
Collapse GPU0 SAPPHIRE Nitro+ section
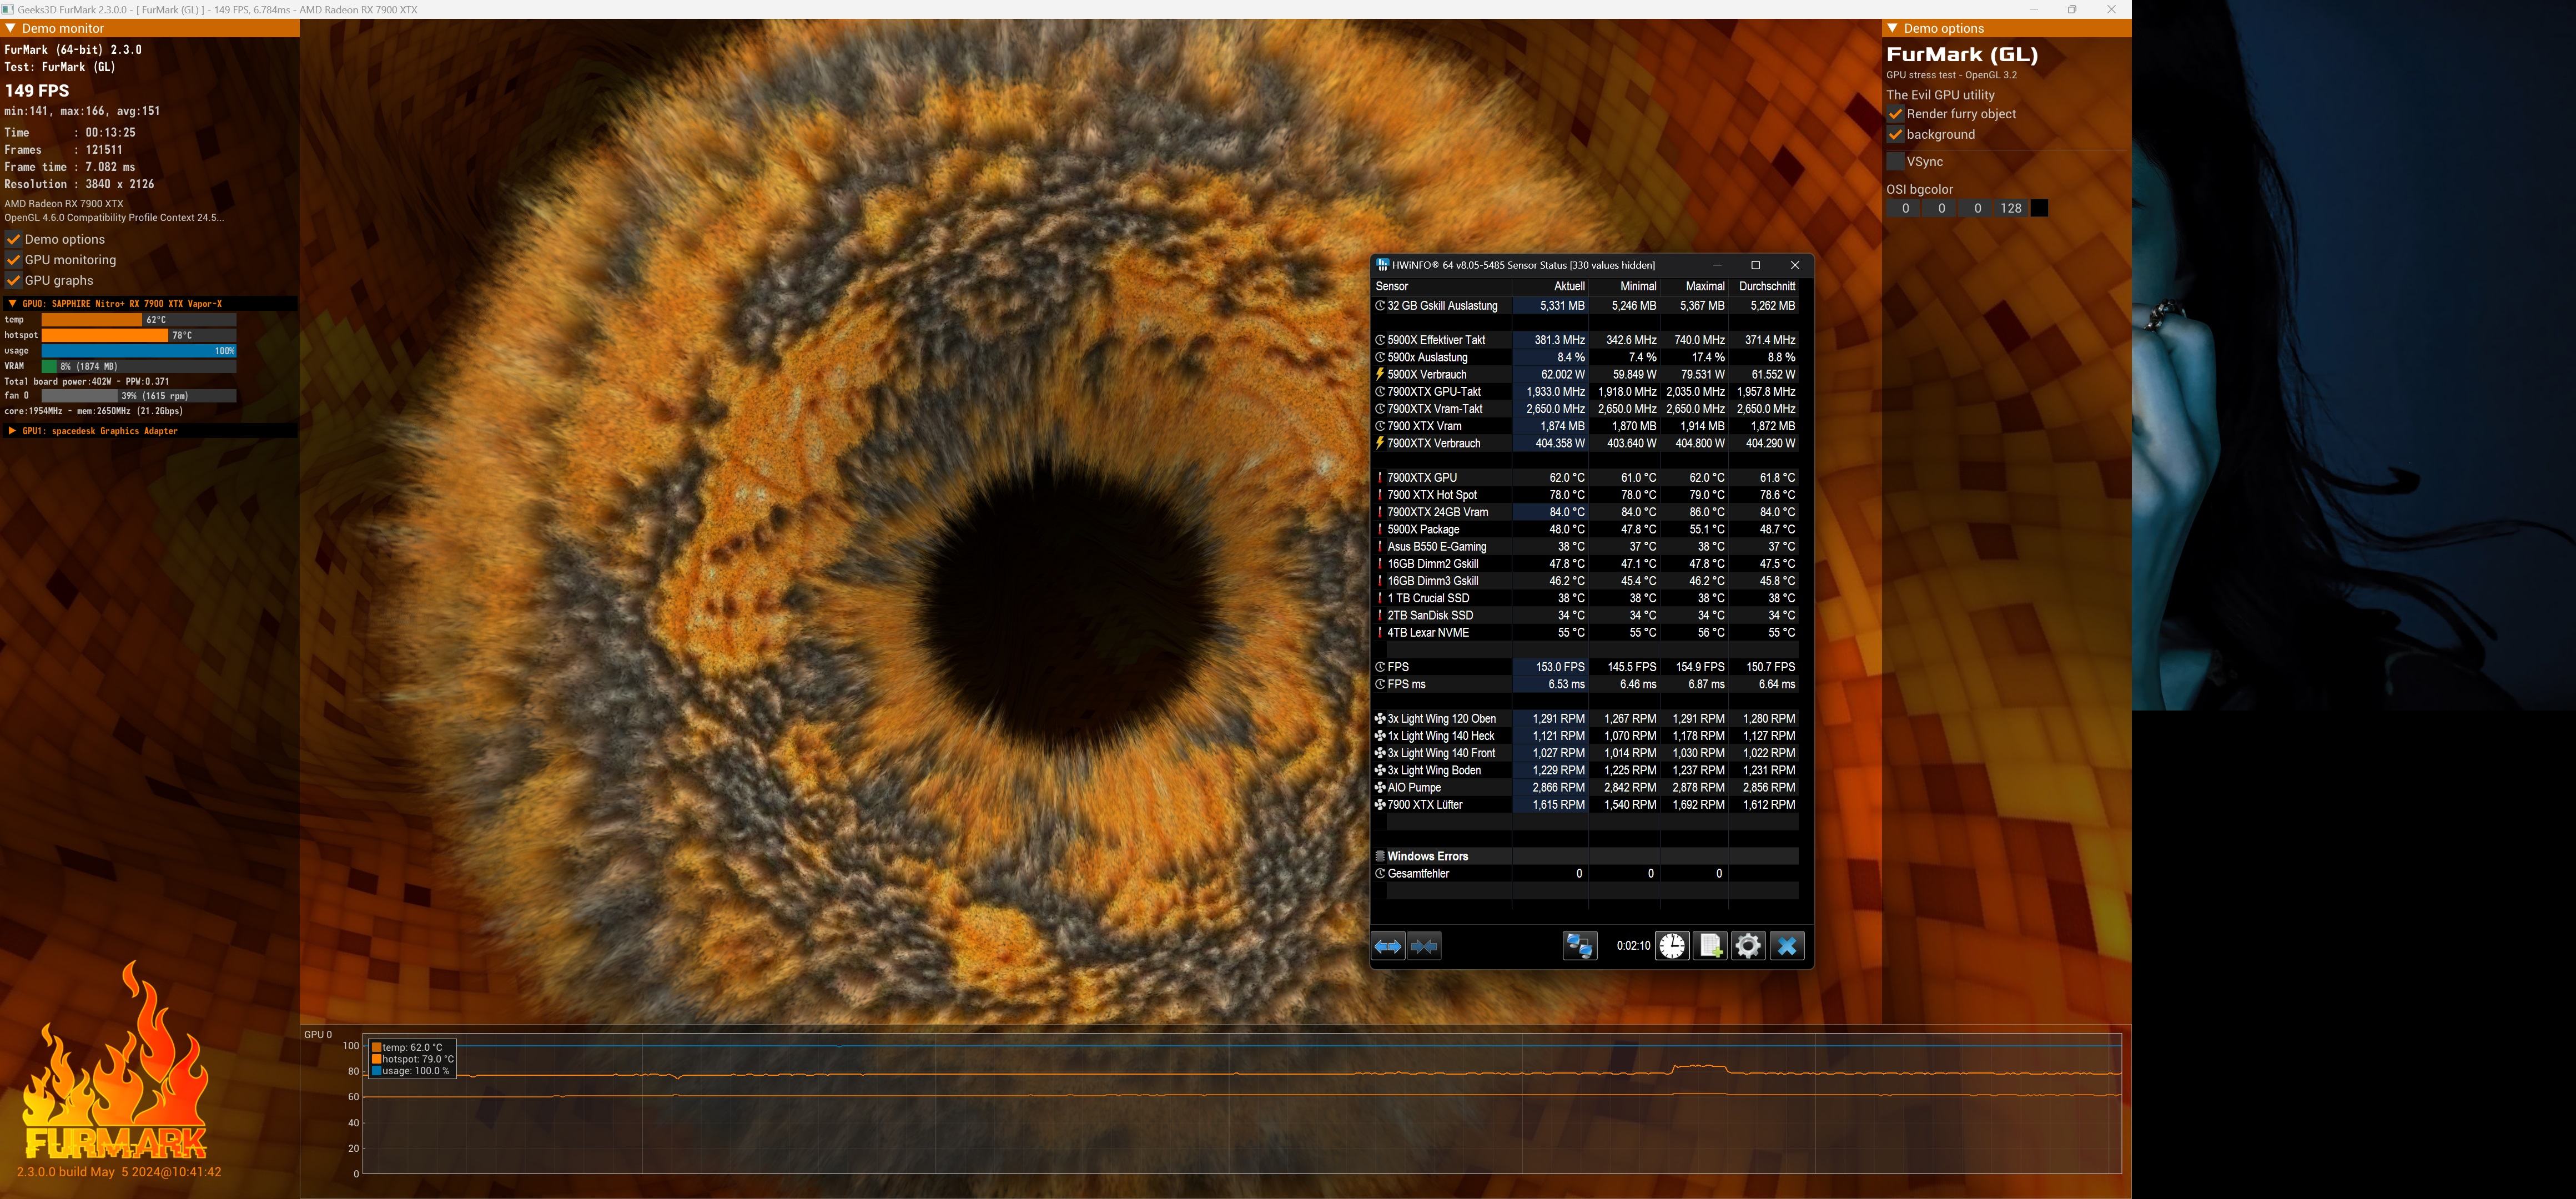(x=12, y=304)
